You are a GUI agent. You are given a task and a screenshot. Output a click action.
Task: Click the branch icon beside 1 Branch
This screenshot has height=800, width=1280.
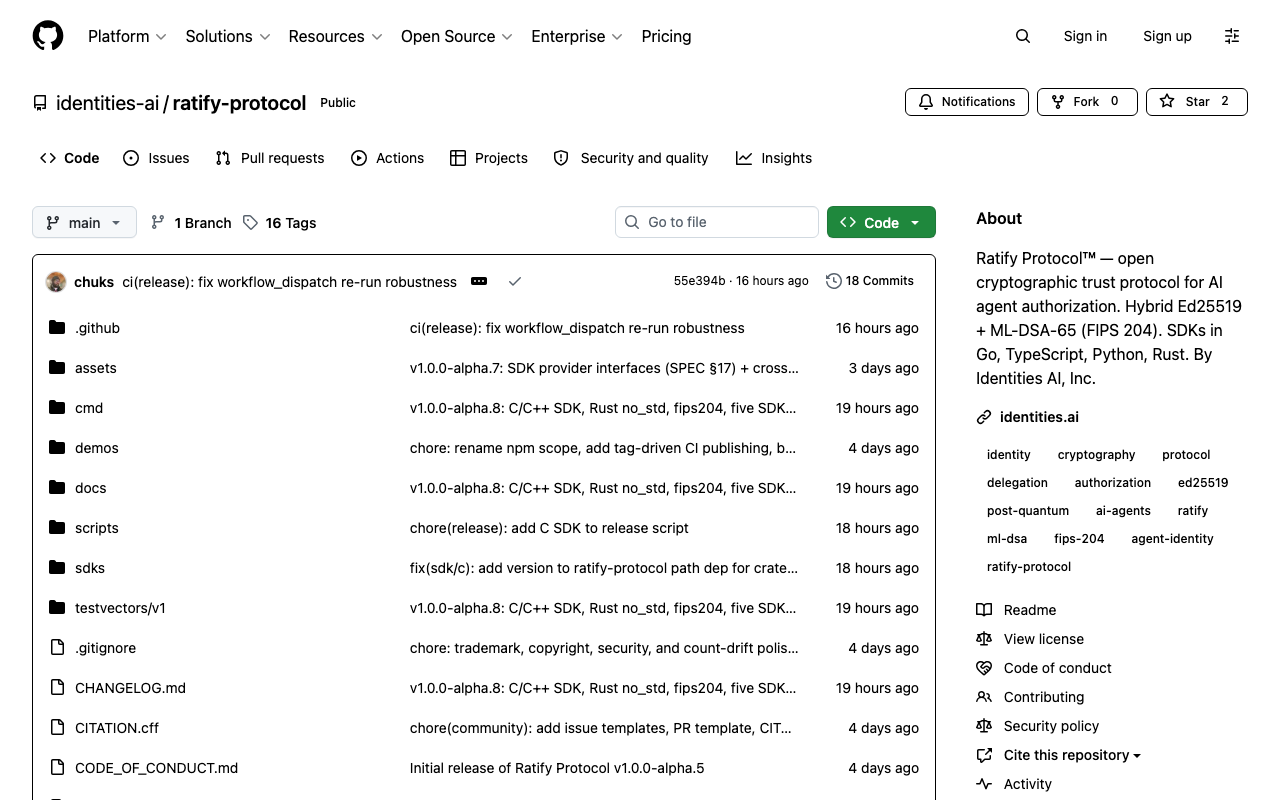pos(158,222)
